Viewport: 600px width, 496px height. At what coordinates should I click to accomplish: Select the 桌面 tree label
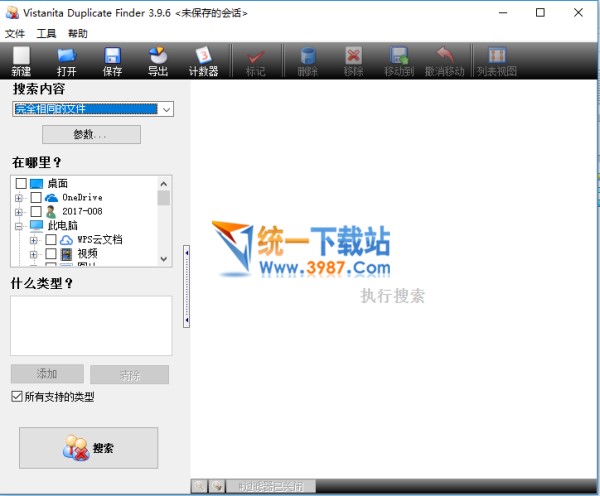(57, 183)
